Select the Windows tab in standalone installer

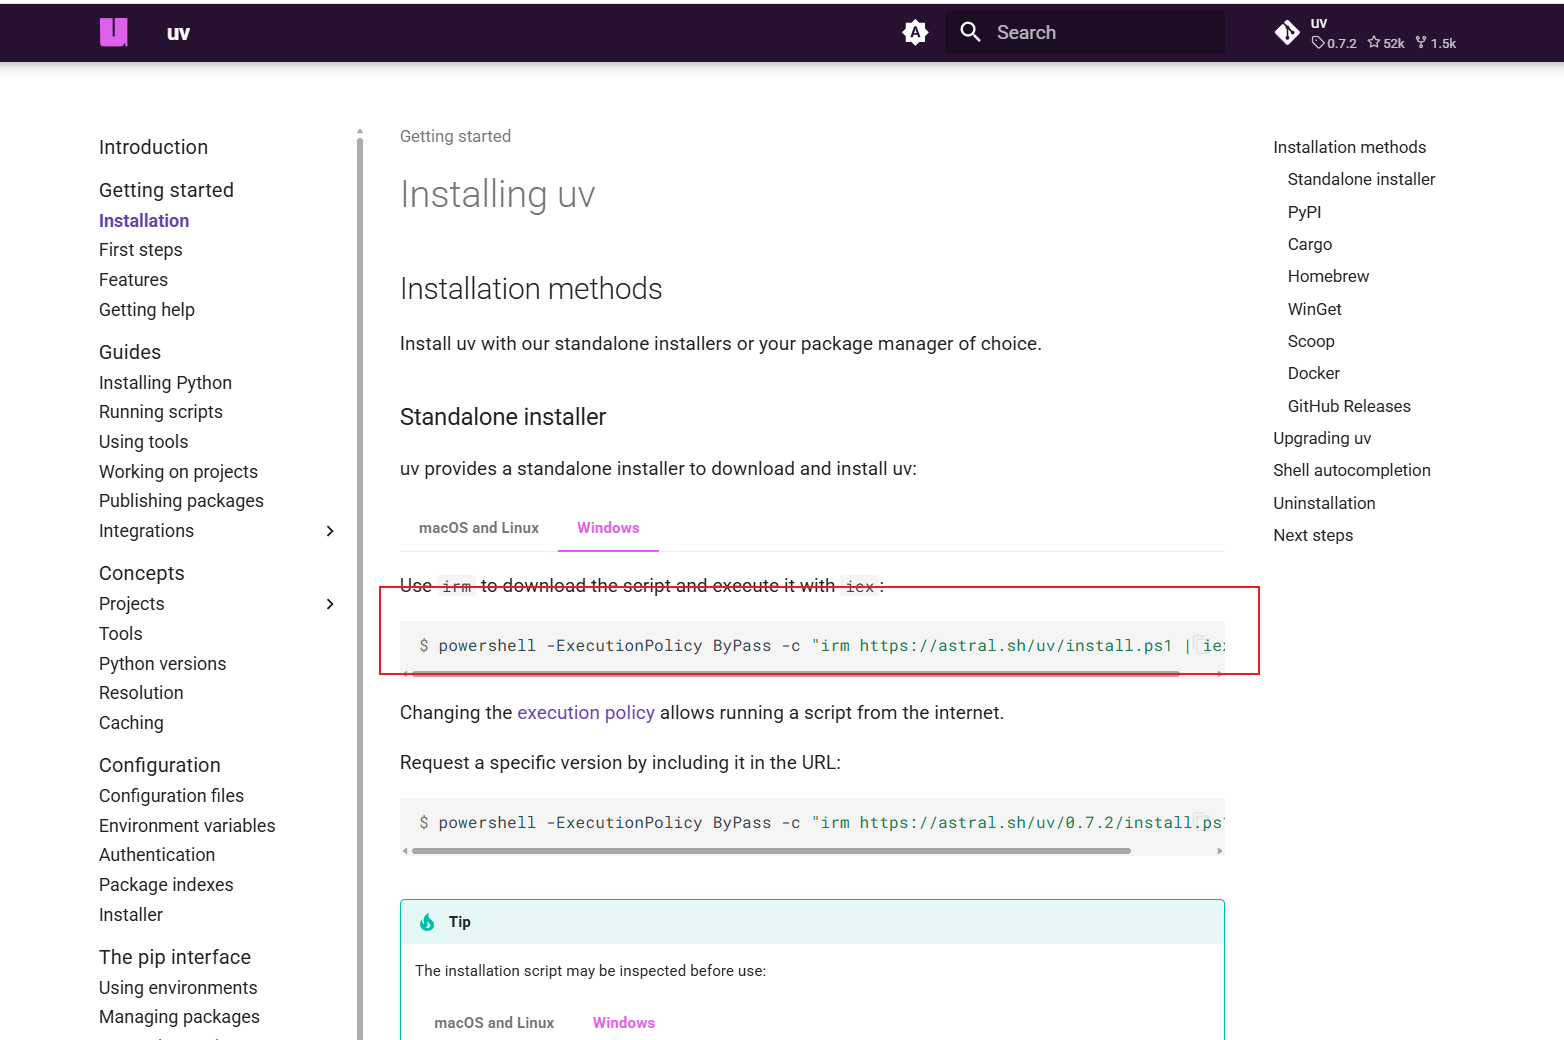point(608,528)
